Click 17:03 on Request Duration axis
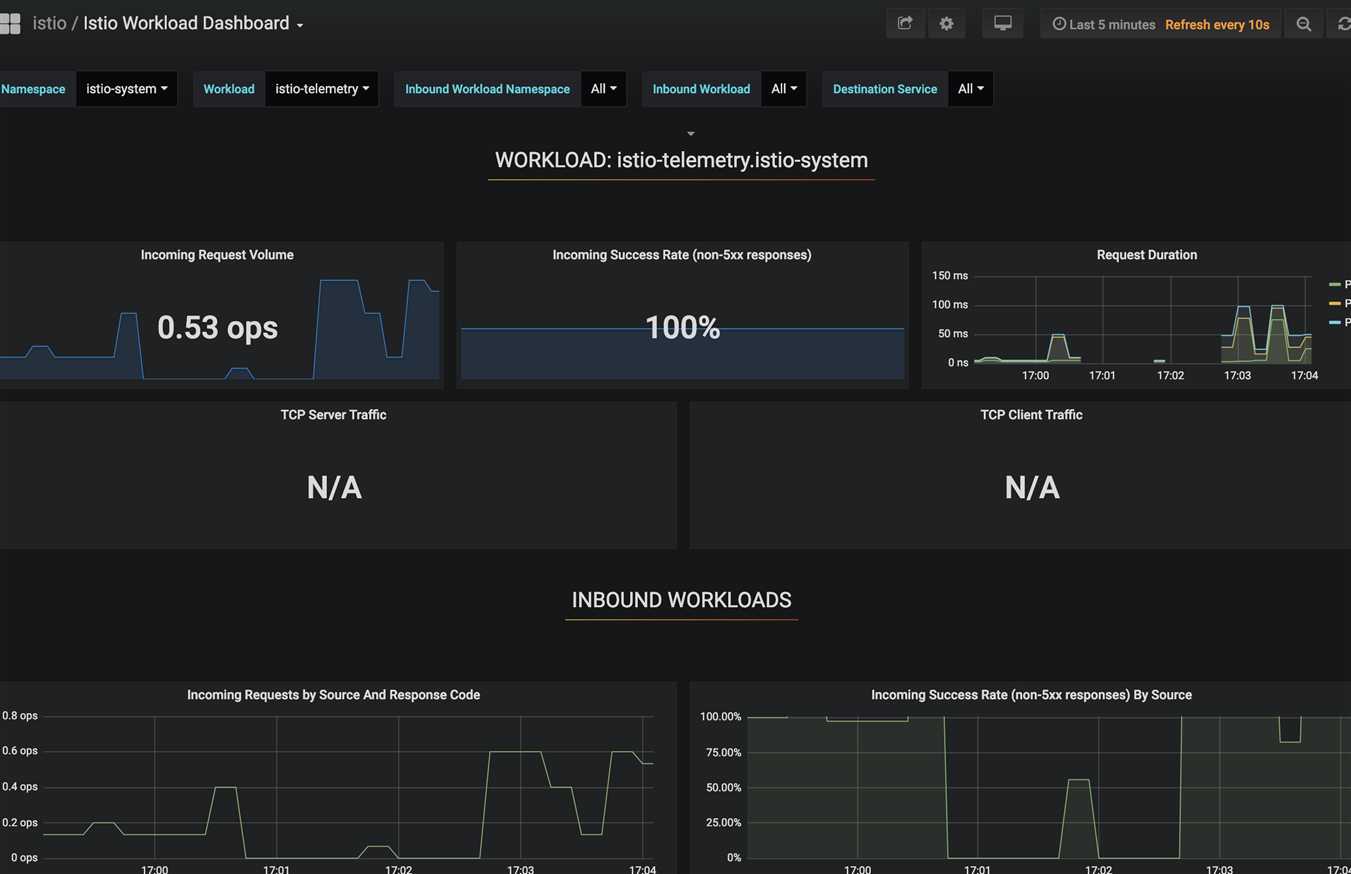The height and width of the screenshot is (874, 1351). click(x=1237, y=376)
